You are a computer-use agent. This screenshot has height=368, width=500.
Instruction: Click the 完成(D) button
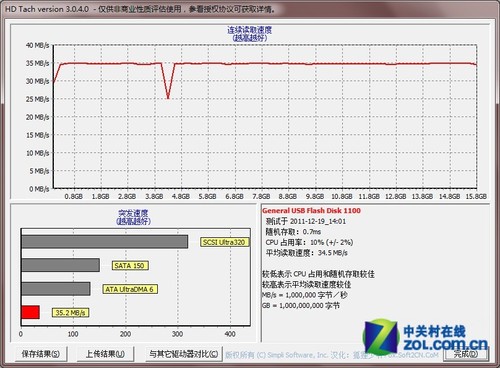tap(466, 354)
